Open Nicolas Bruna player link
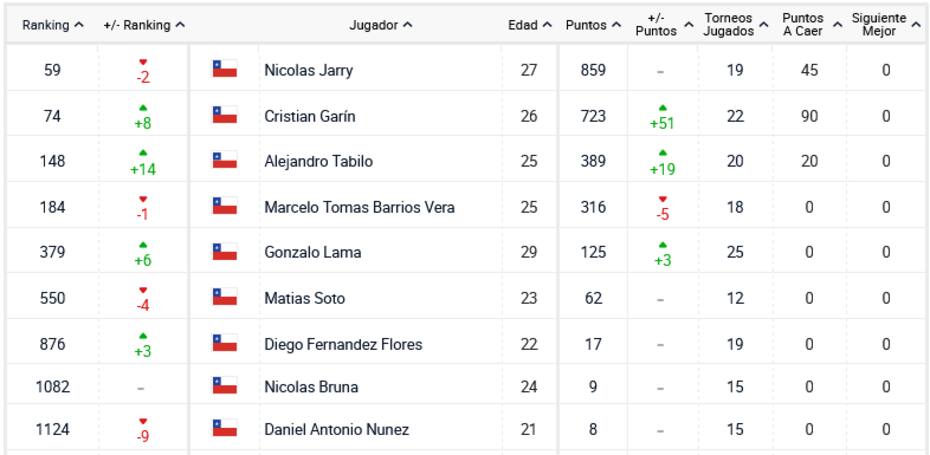The image size is (930, 455). point(311,387)
